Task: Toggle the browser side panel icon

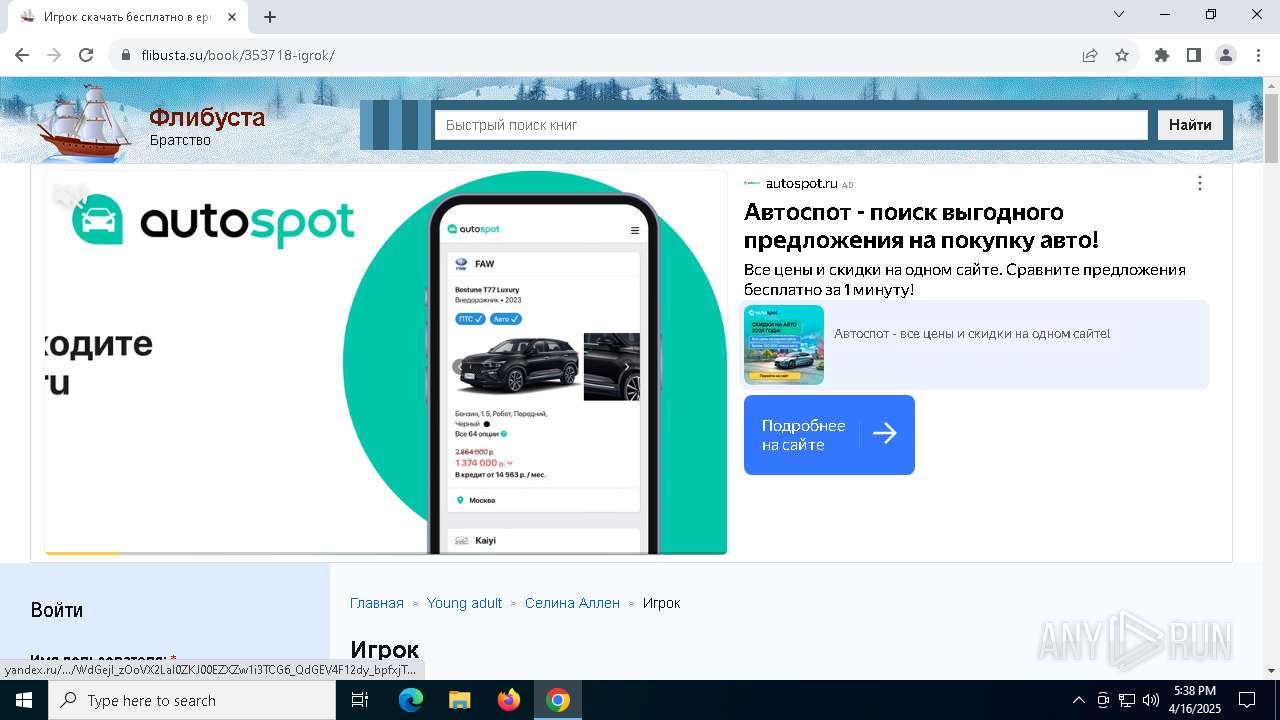Action: (x=1194, y=55)
